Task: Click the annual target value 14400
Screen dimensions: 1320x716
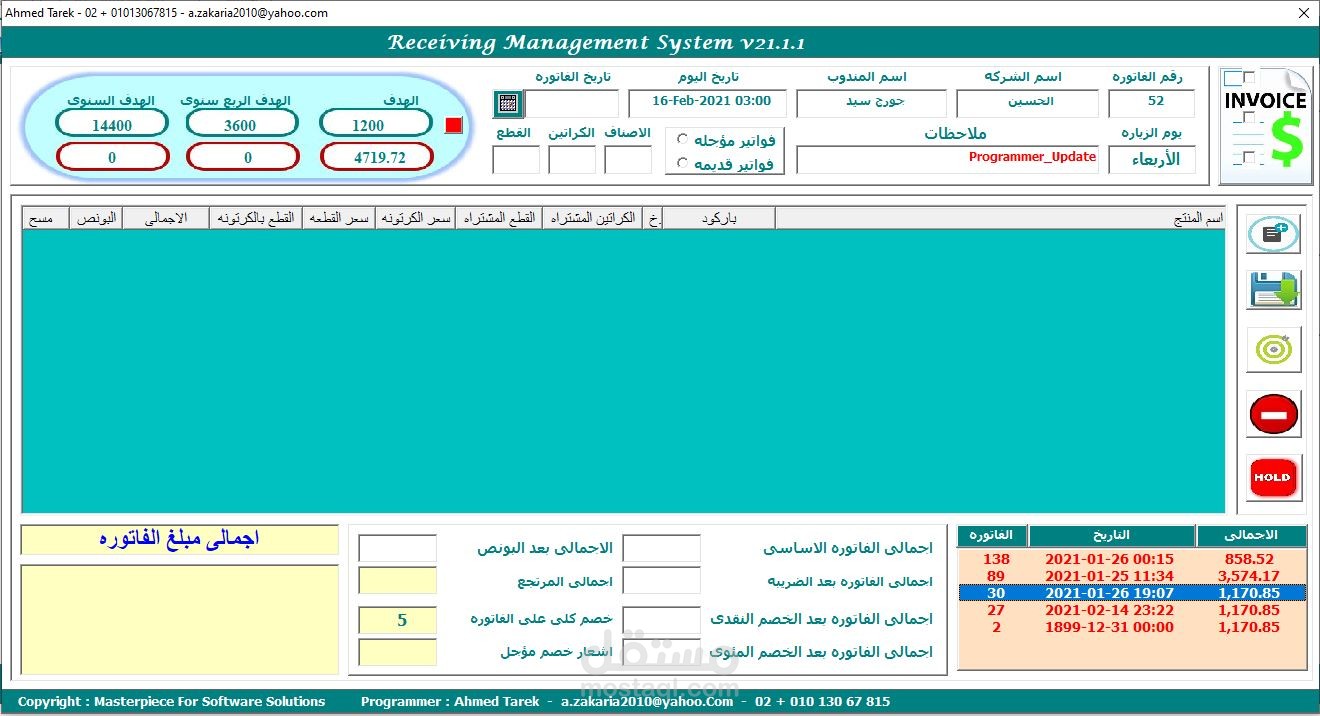Action: pyautogui.click(x=112, y=123)
